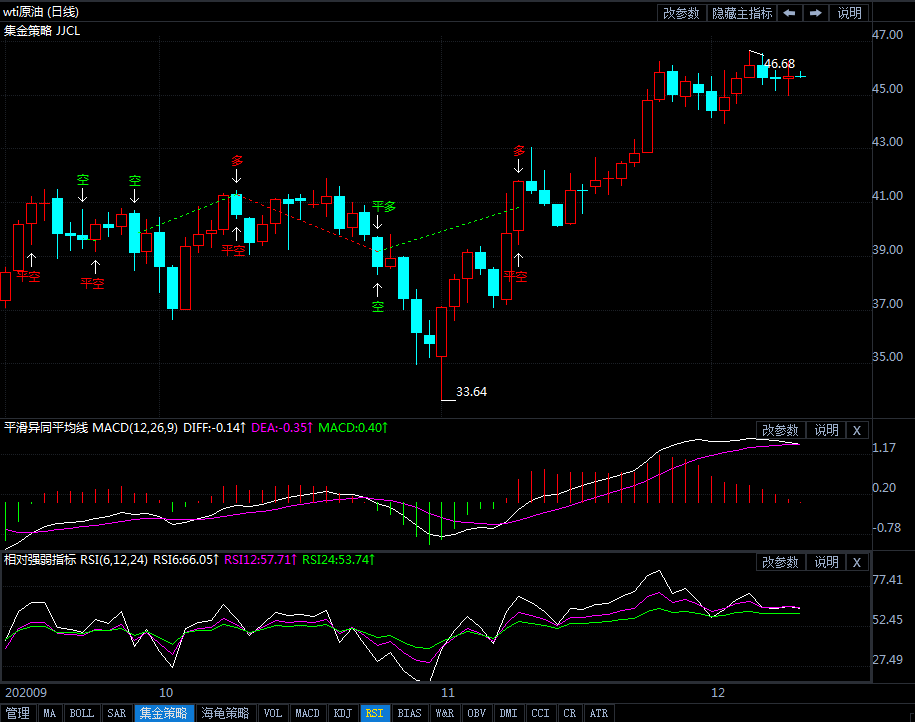Open 改参数 for the main chart
This screenshot has height=722, width=915.
681,13
